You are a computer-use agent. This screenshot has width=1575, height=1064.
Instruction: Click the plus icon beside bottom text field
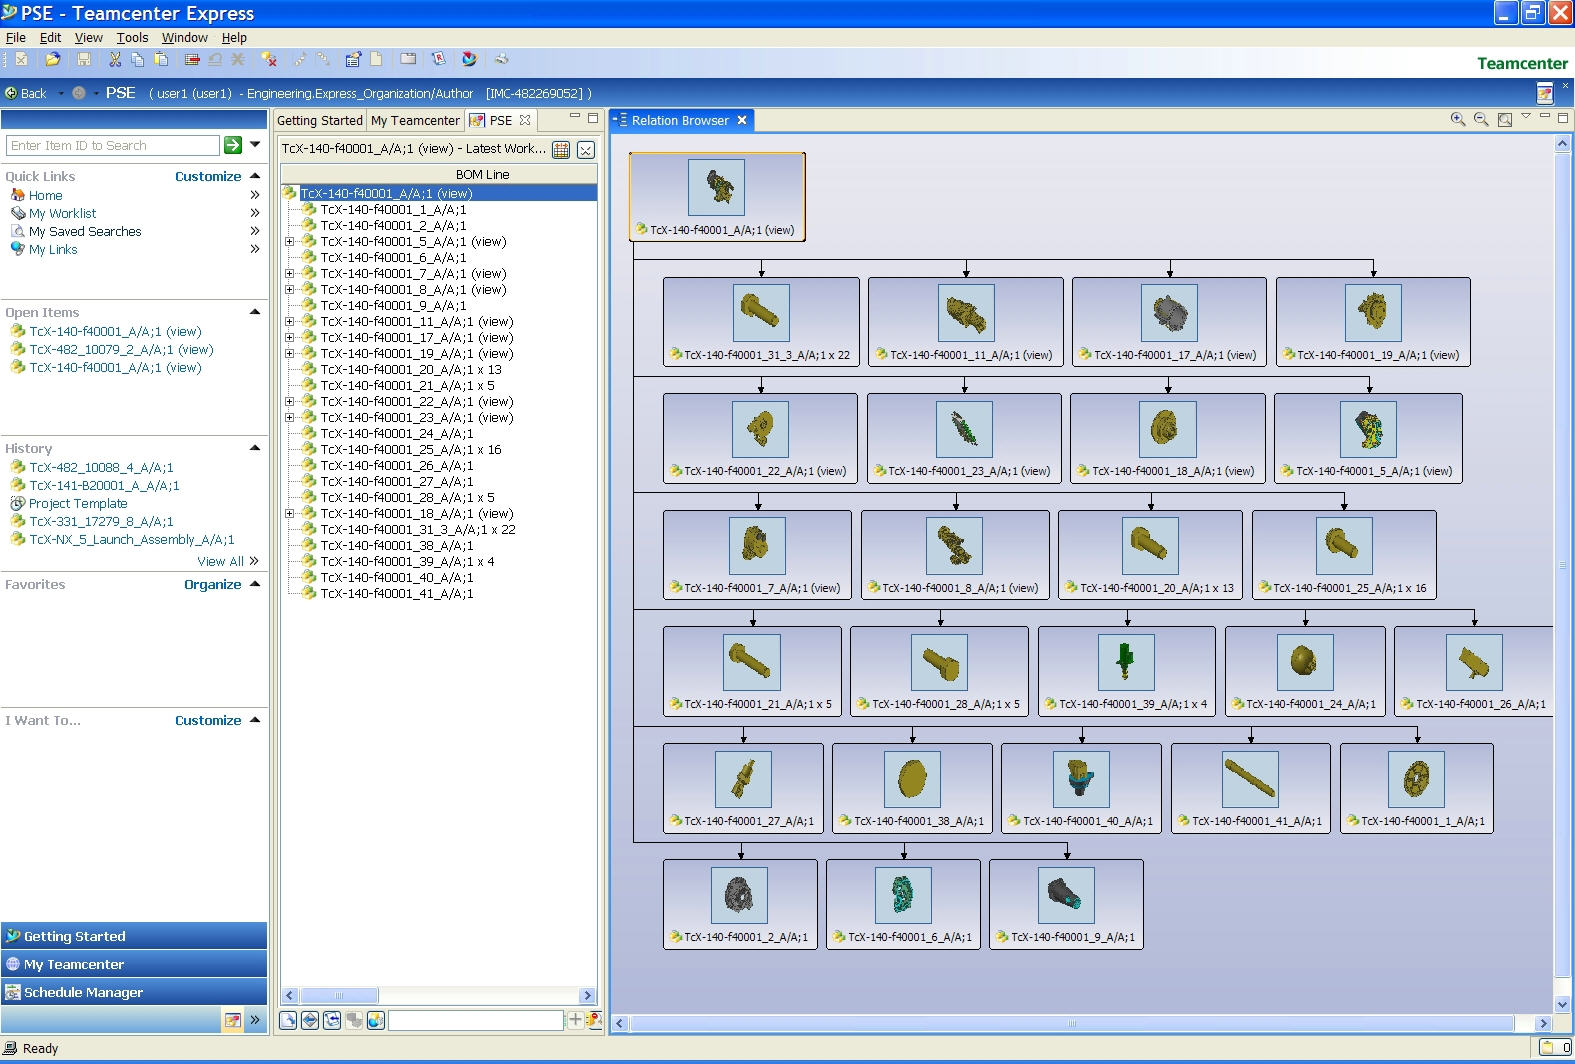(575, 1019)
